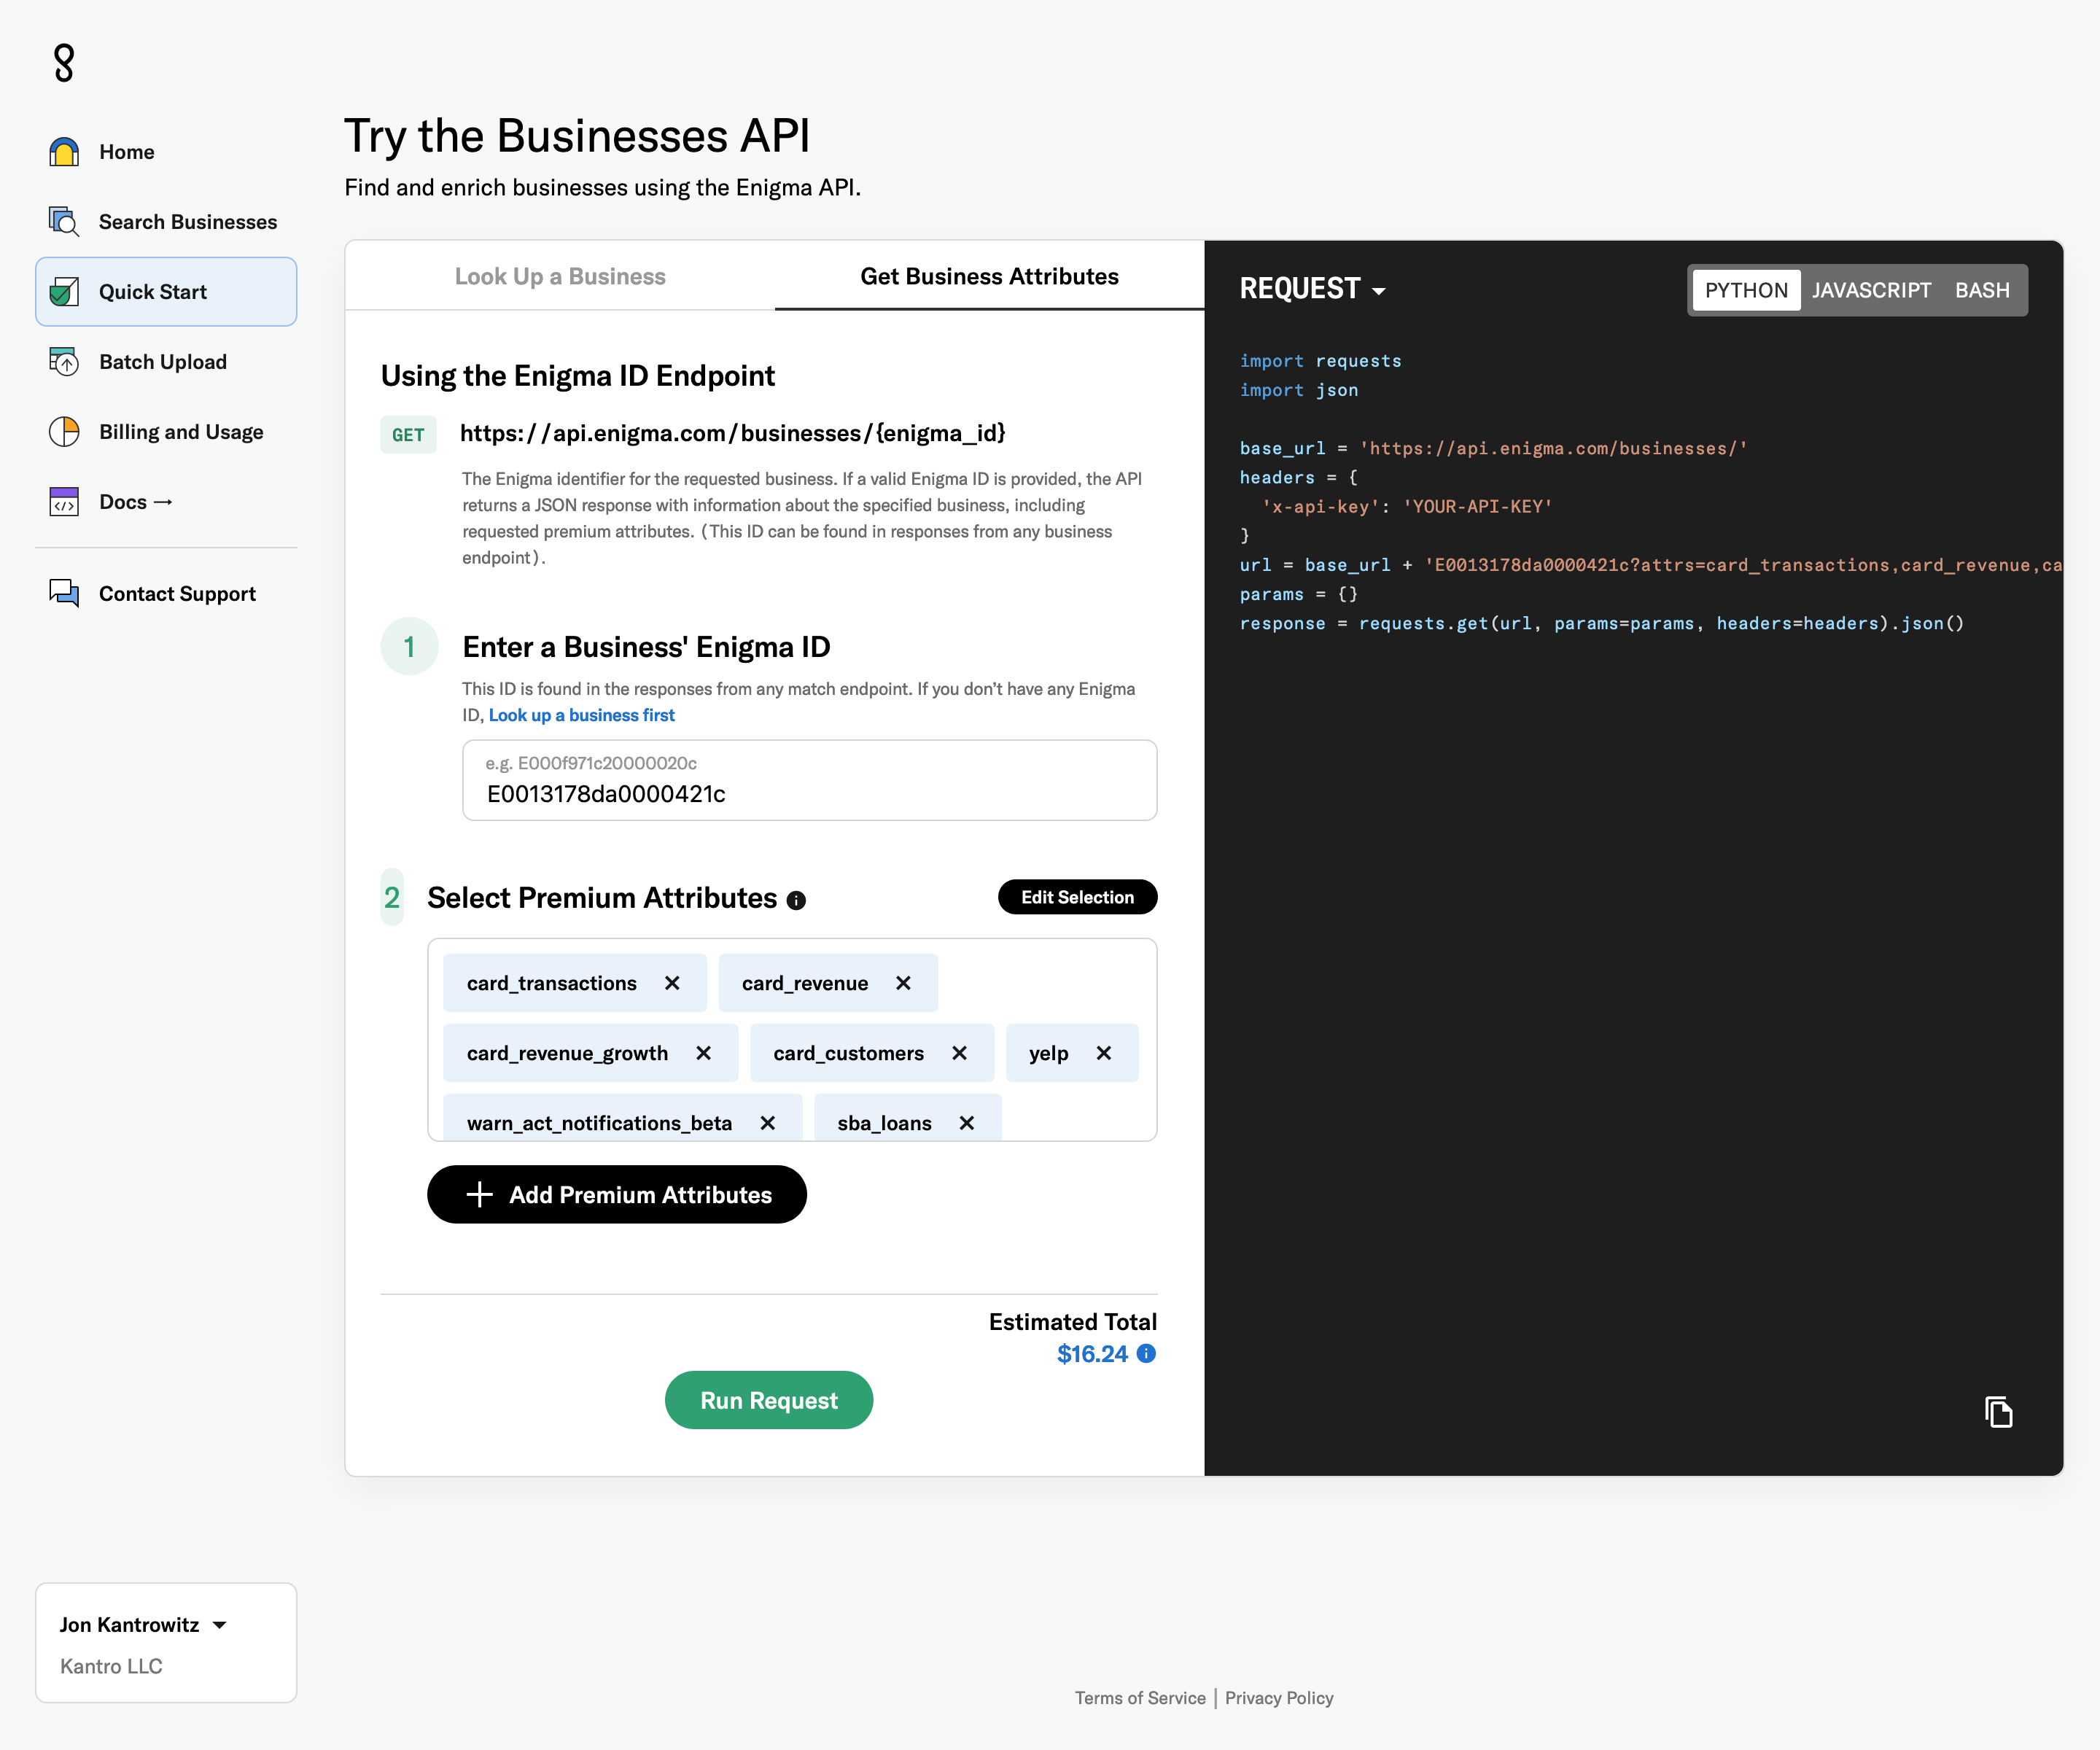Viewport: 2100px width, 1750px height.
Task: Remove the card_revenue_growth attribute
Action: coord(703,1053)
